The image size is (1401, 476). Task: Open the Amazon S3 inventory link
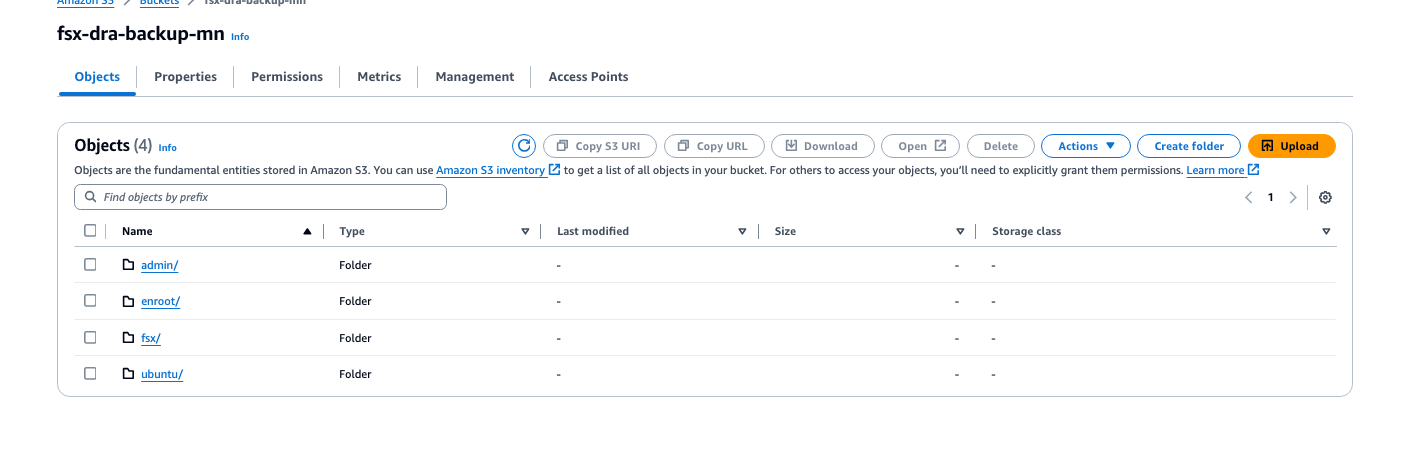click(491, 171)
